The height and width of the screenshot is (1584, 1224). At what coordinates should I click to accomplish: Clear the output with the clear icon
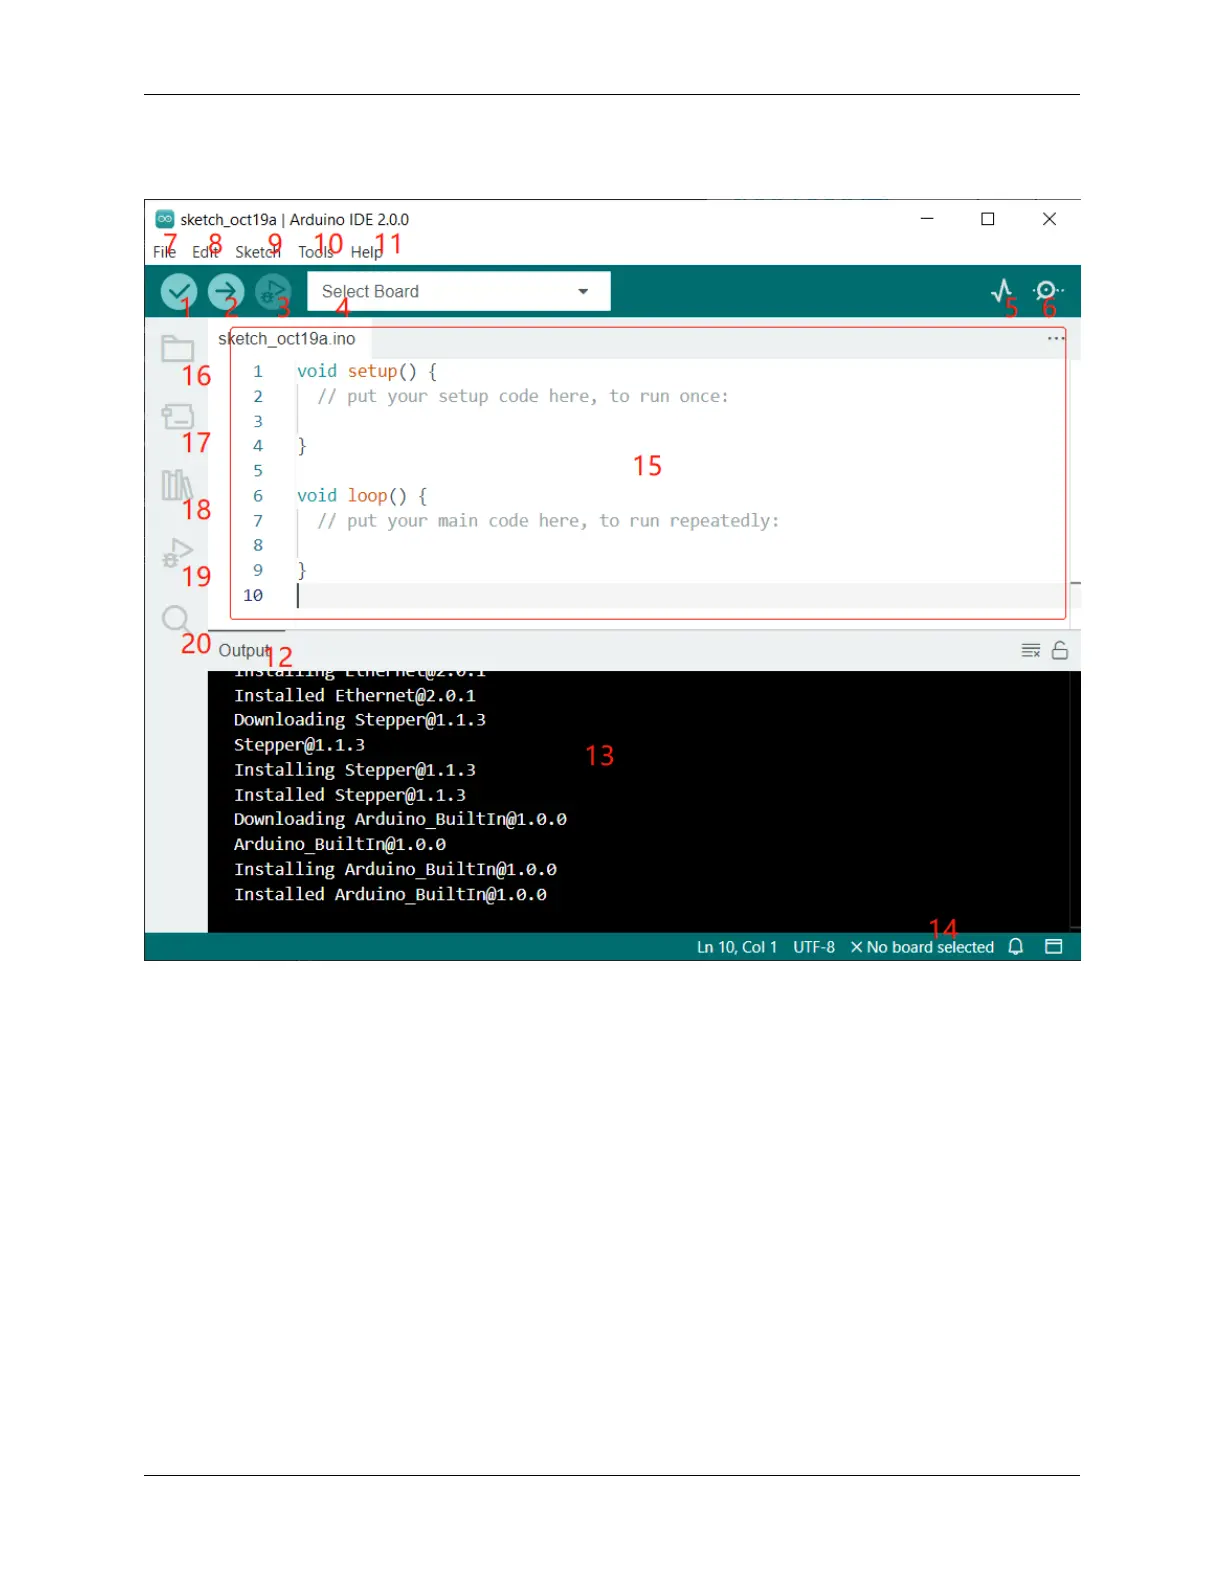click(1031, 651)
